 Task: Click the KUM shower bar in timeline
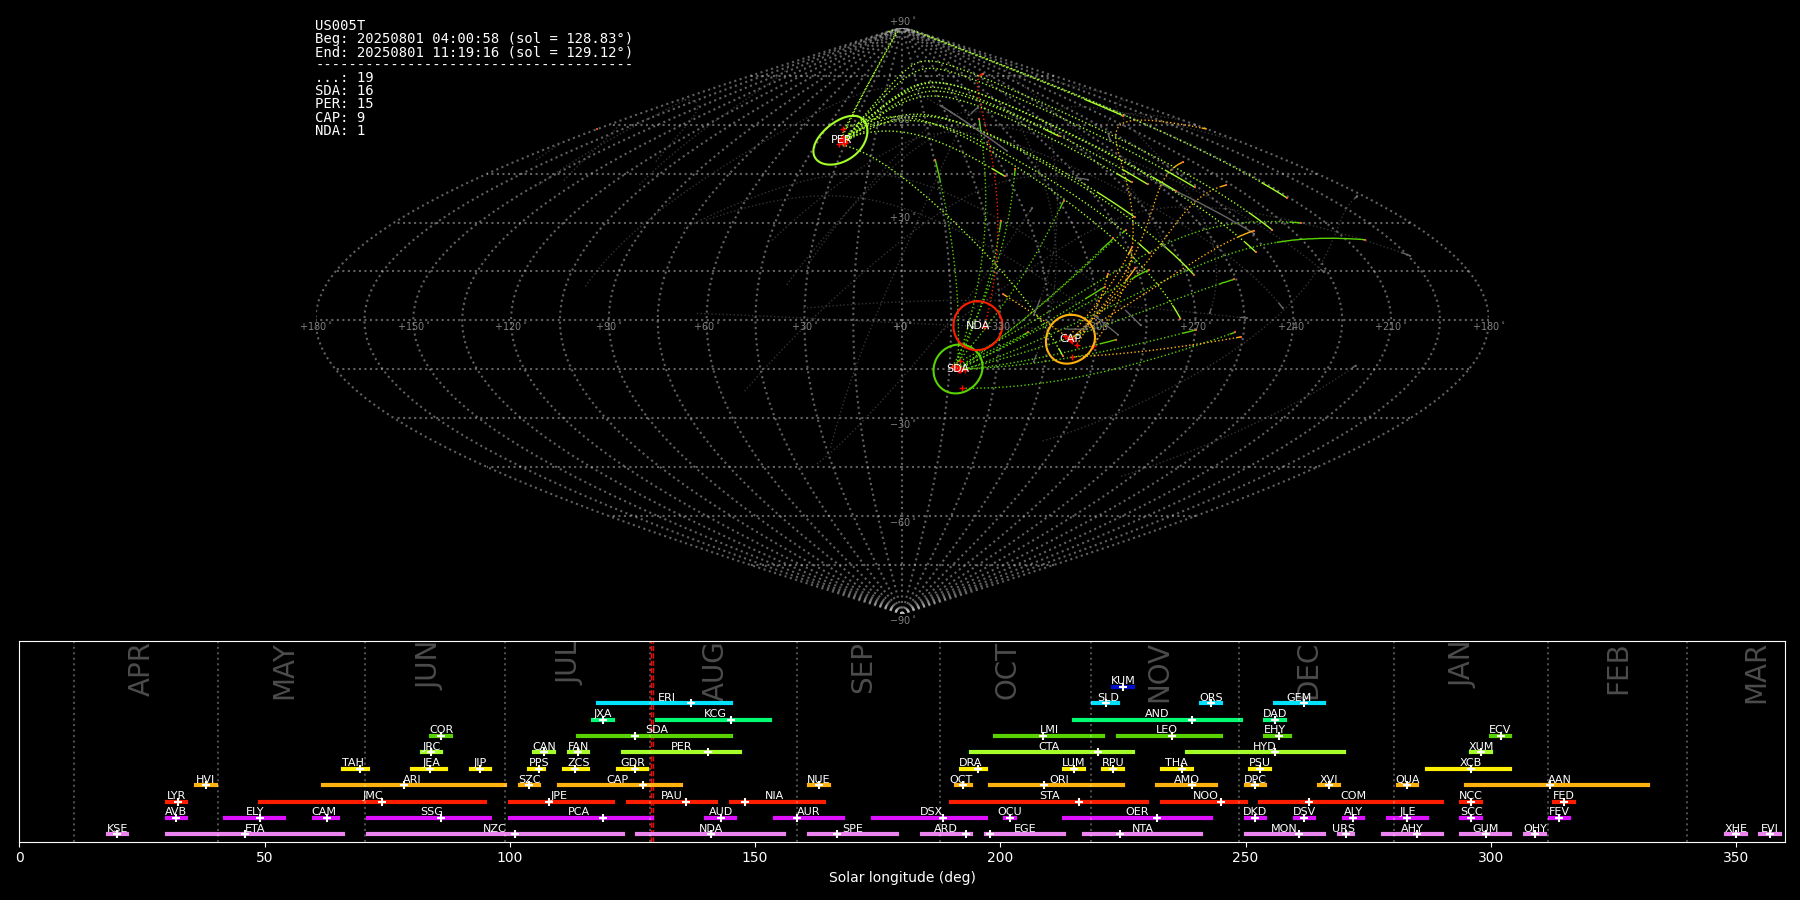1123,687
